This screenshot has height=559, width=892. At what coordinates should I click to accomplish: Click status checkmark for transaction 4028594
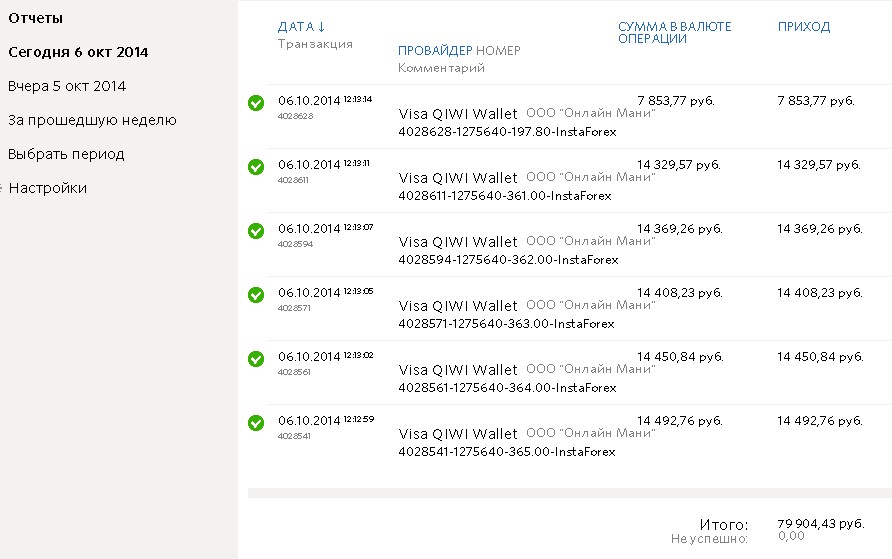click(x=256, y=230)
